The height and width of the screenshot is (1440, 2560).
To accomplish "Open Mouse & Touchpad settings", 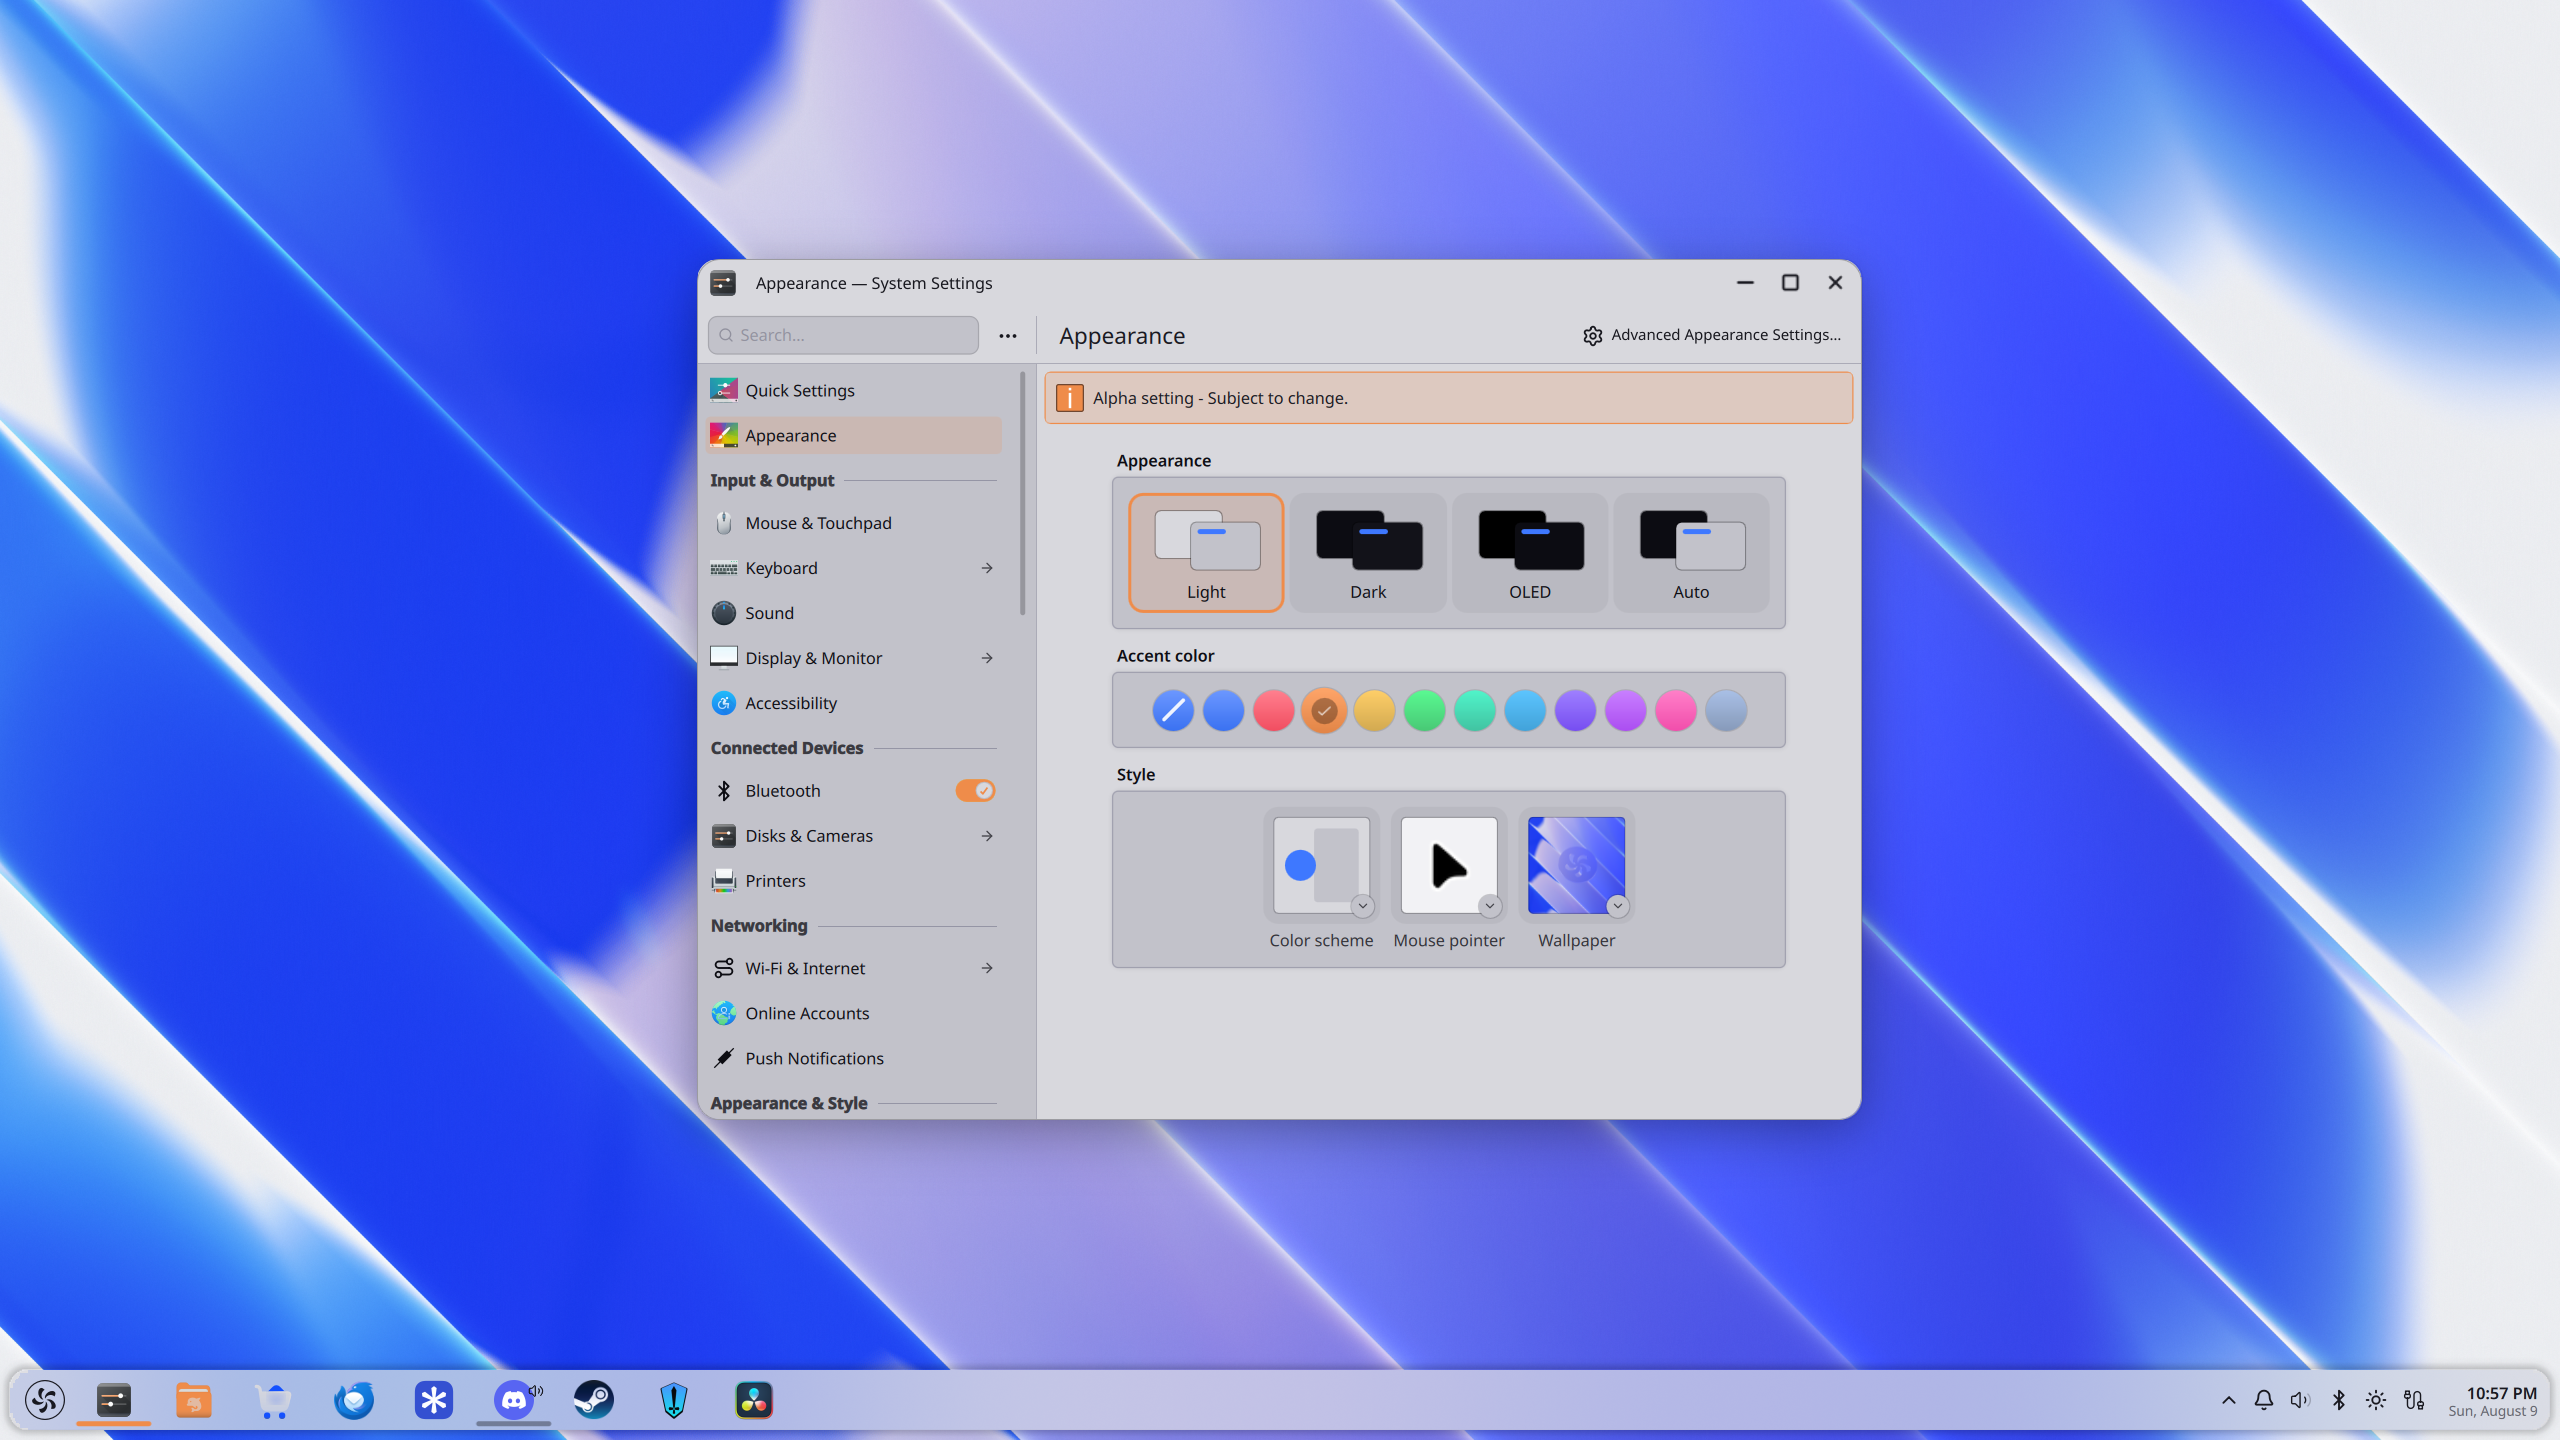I will click(x=854, y=523).
